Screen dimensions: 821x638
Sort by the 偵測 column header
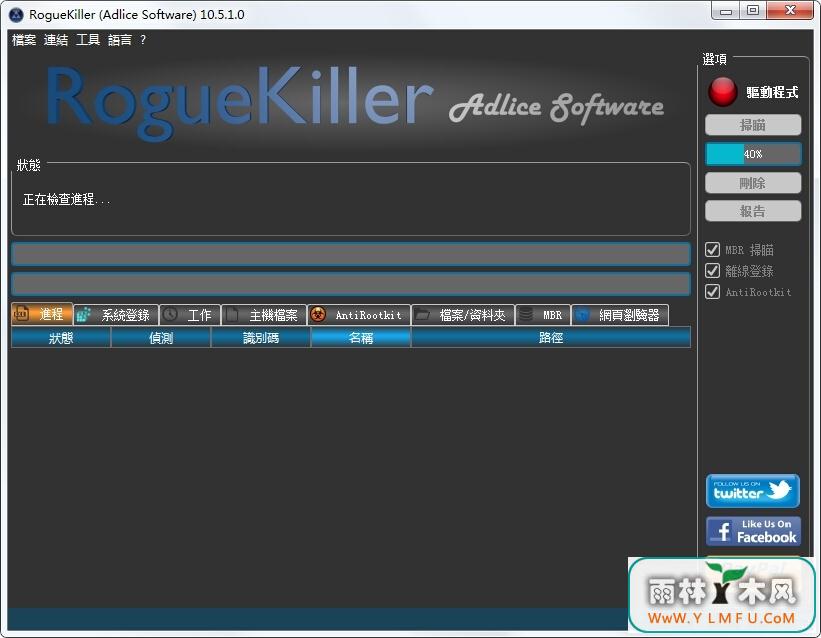tap(161, 337)
